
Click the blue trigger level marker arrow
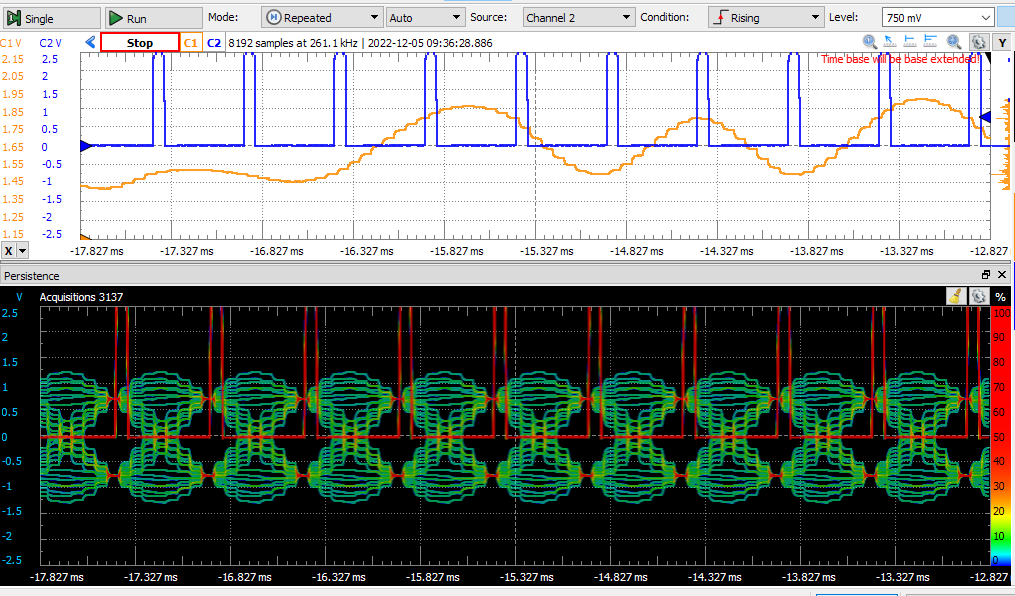(985, 117)
